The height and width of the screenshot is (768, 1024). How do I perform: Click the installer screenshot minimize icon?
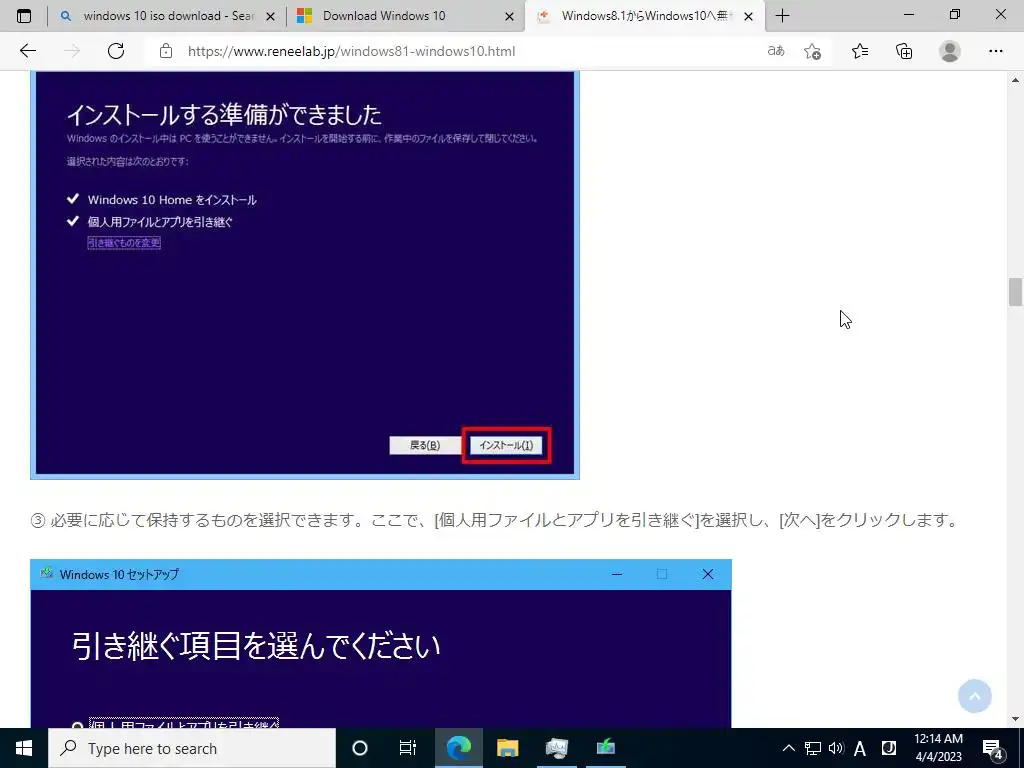click(x=617, y=574)
